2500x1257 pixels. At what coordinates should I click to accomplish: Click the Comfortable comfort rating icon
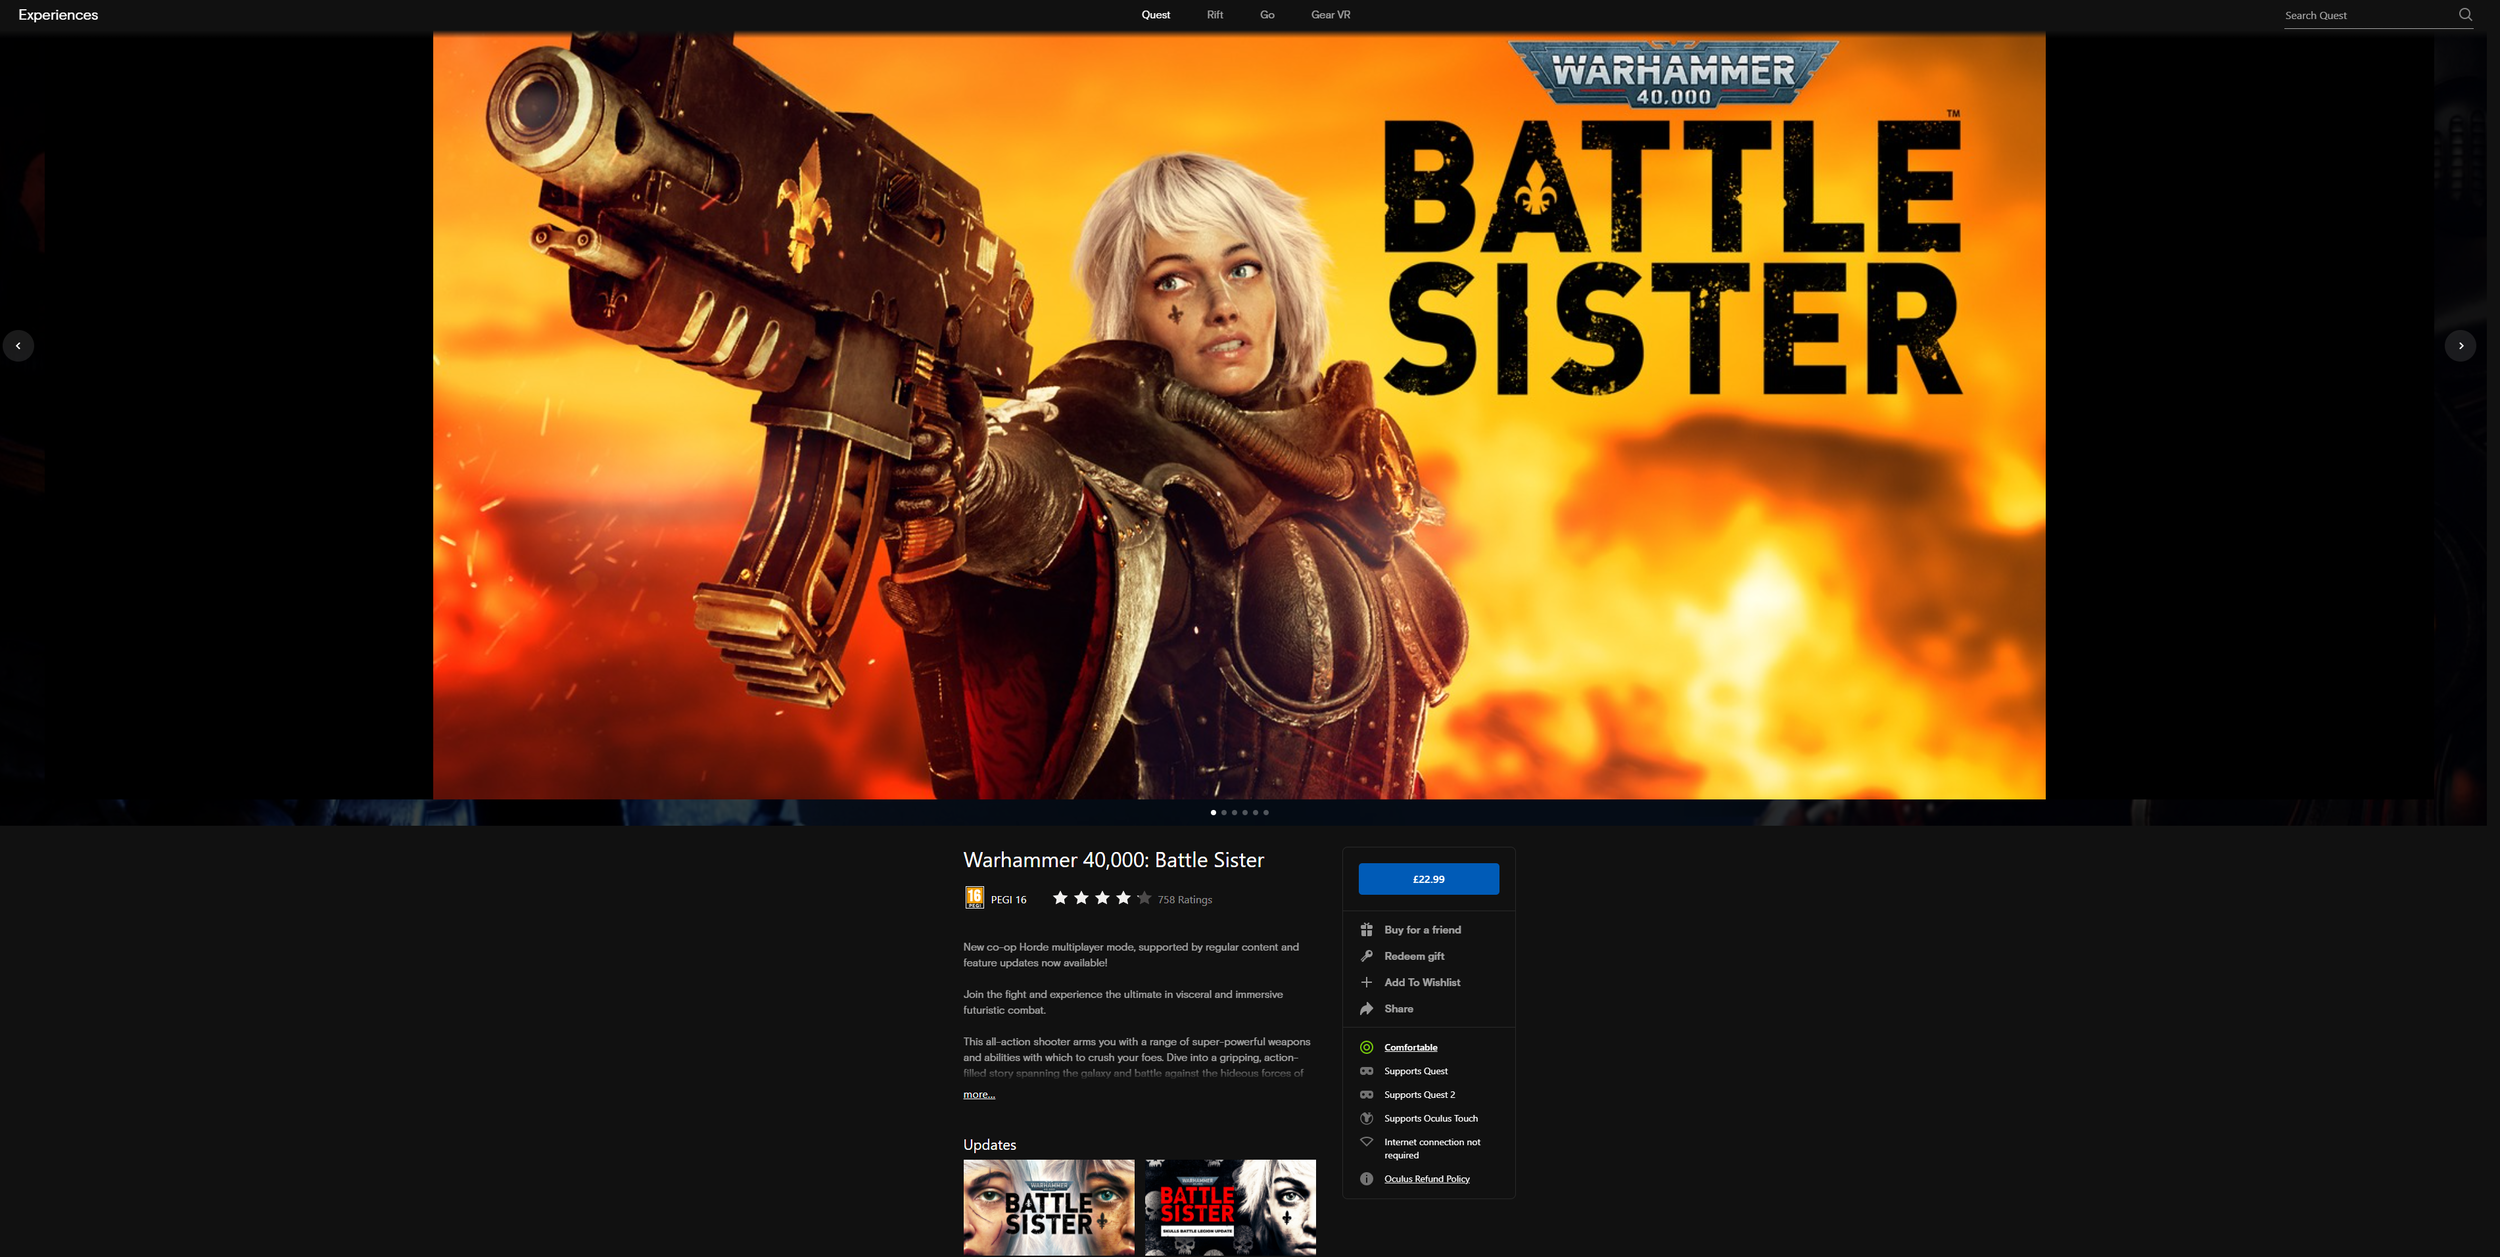click(x=1366, y=1047)
